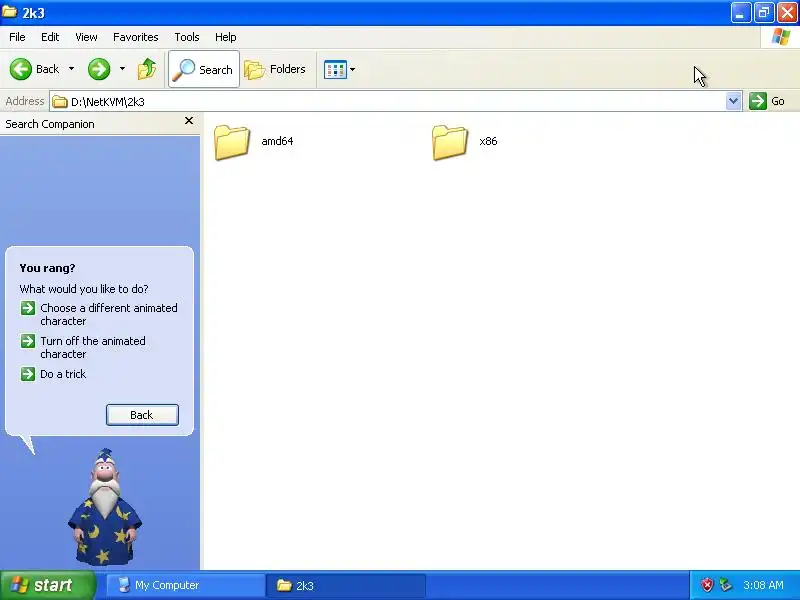Screen dimensions: 800x600
Task: Select the x86 folder icon
Action: [450, 142]
